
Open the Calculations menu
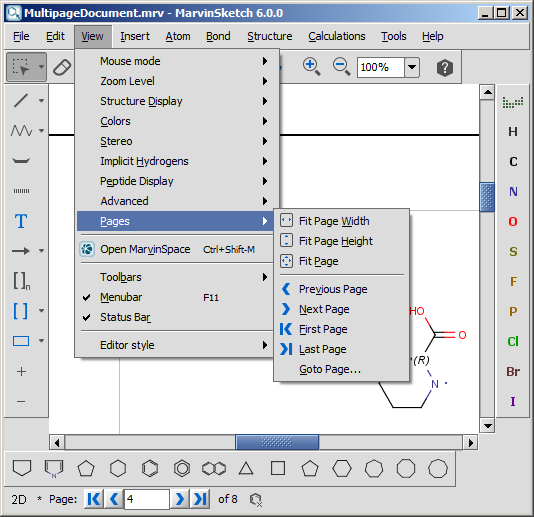(x=336, y=36)
